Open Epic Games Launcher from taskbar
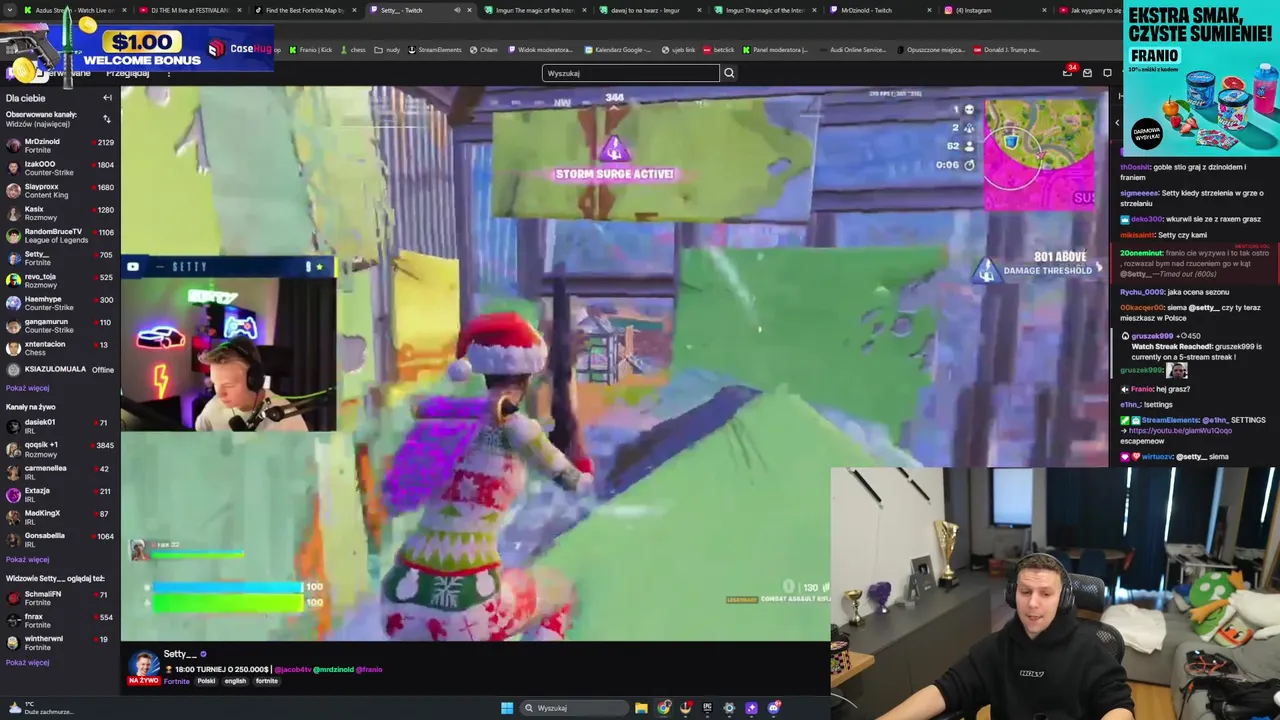1280x720 pixels. click(707, 708)
